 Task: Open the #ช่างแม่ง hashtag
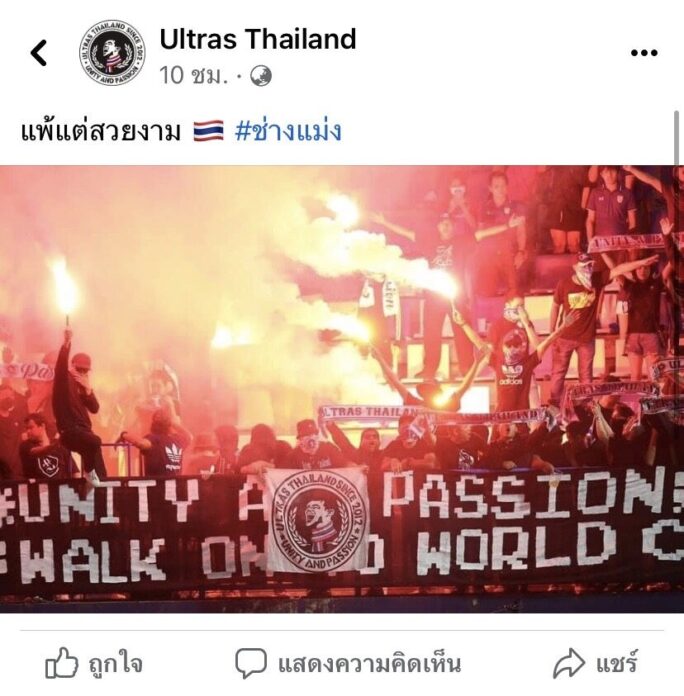coord(288,131)
